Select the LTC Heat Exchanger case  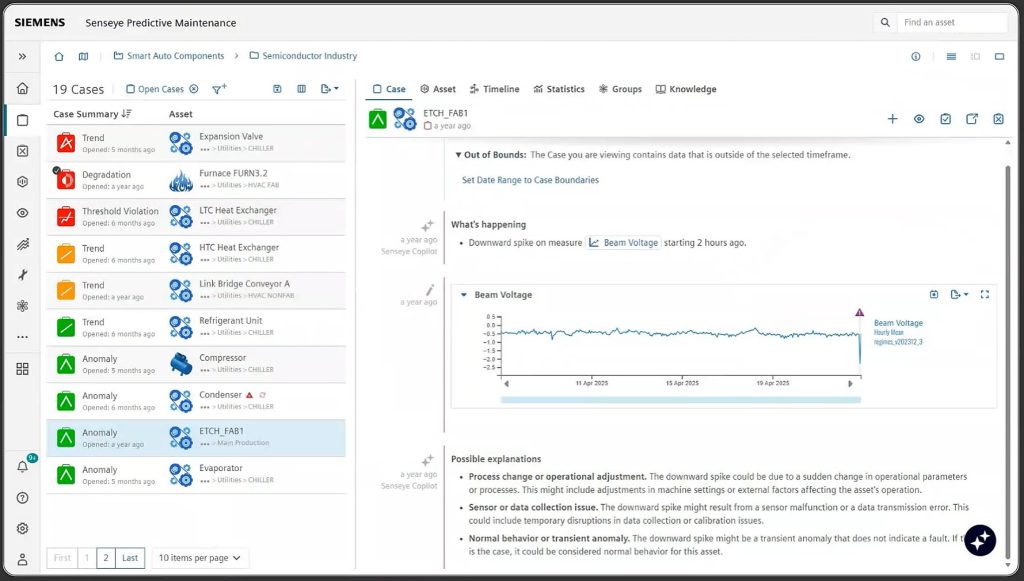(x=196, y=217)
